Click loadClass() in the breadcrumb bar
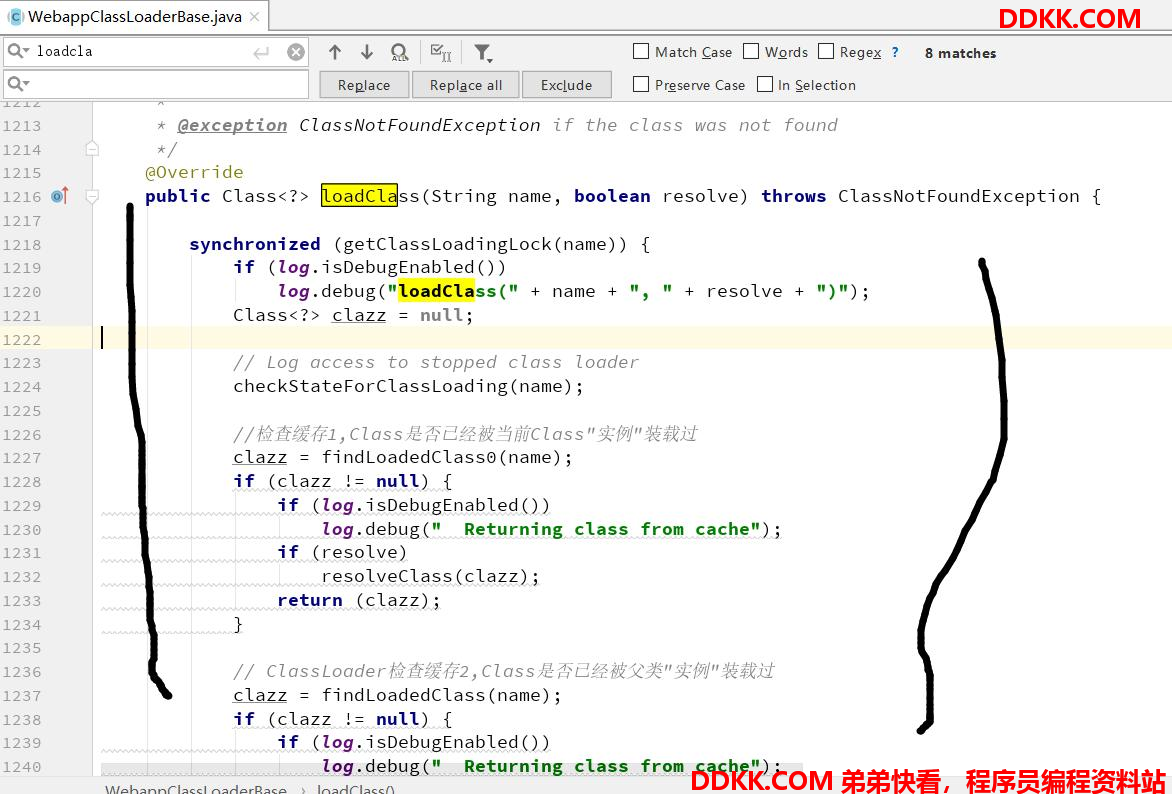Viewport: 1172px width, 794px height. coord(356,788)
